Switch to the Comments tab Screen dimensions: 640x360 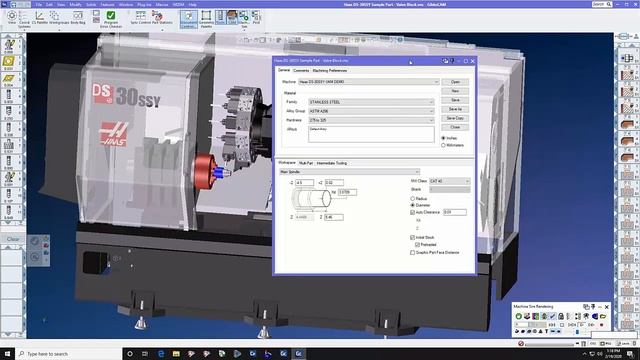pyautogui.click(x=301, y=71)
